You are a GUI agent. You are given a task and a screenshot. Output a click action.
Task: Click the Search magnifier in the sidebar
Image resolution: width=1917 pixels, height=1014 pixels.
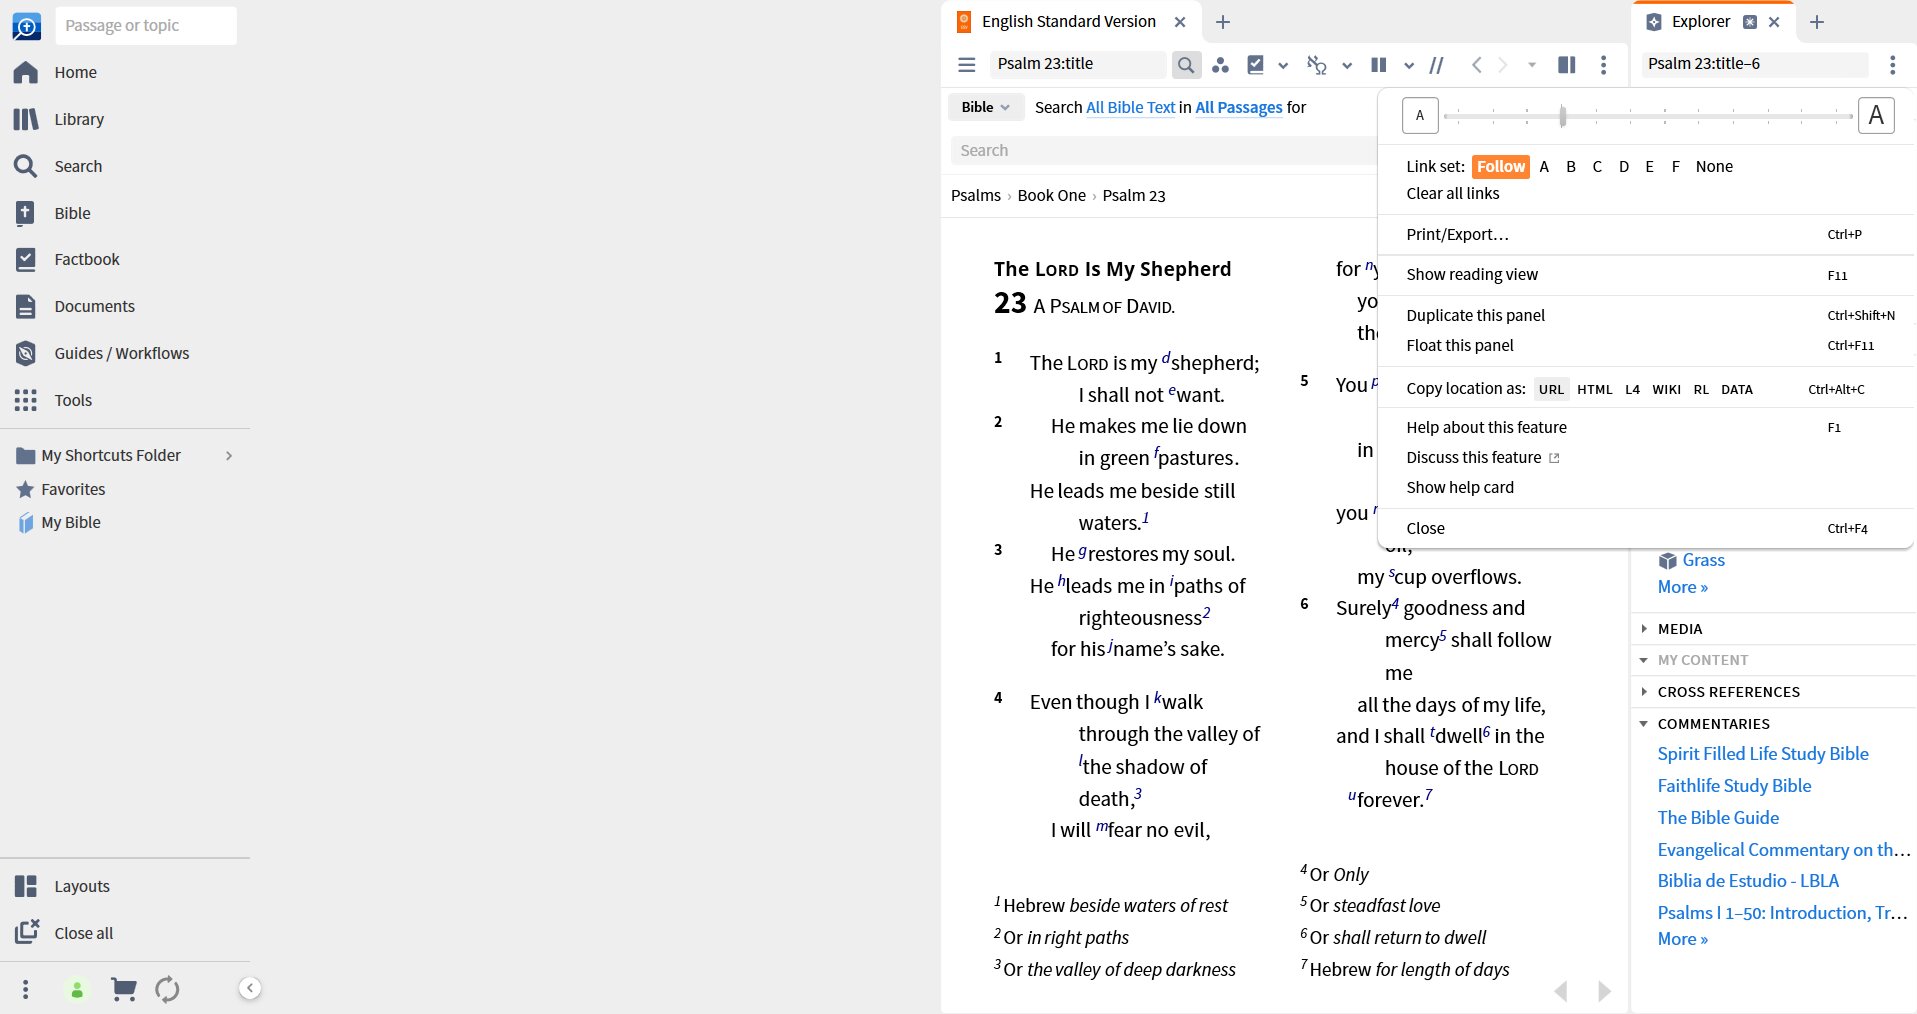coord(26,166)
